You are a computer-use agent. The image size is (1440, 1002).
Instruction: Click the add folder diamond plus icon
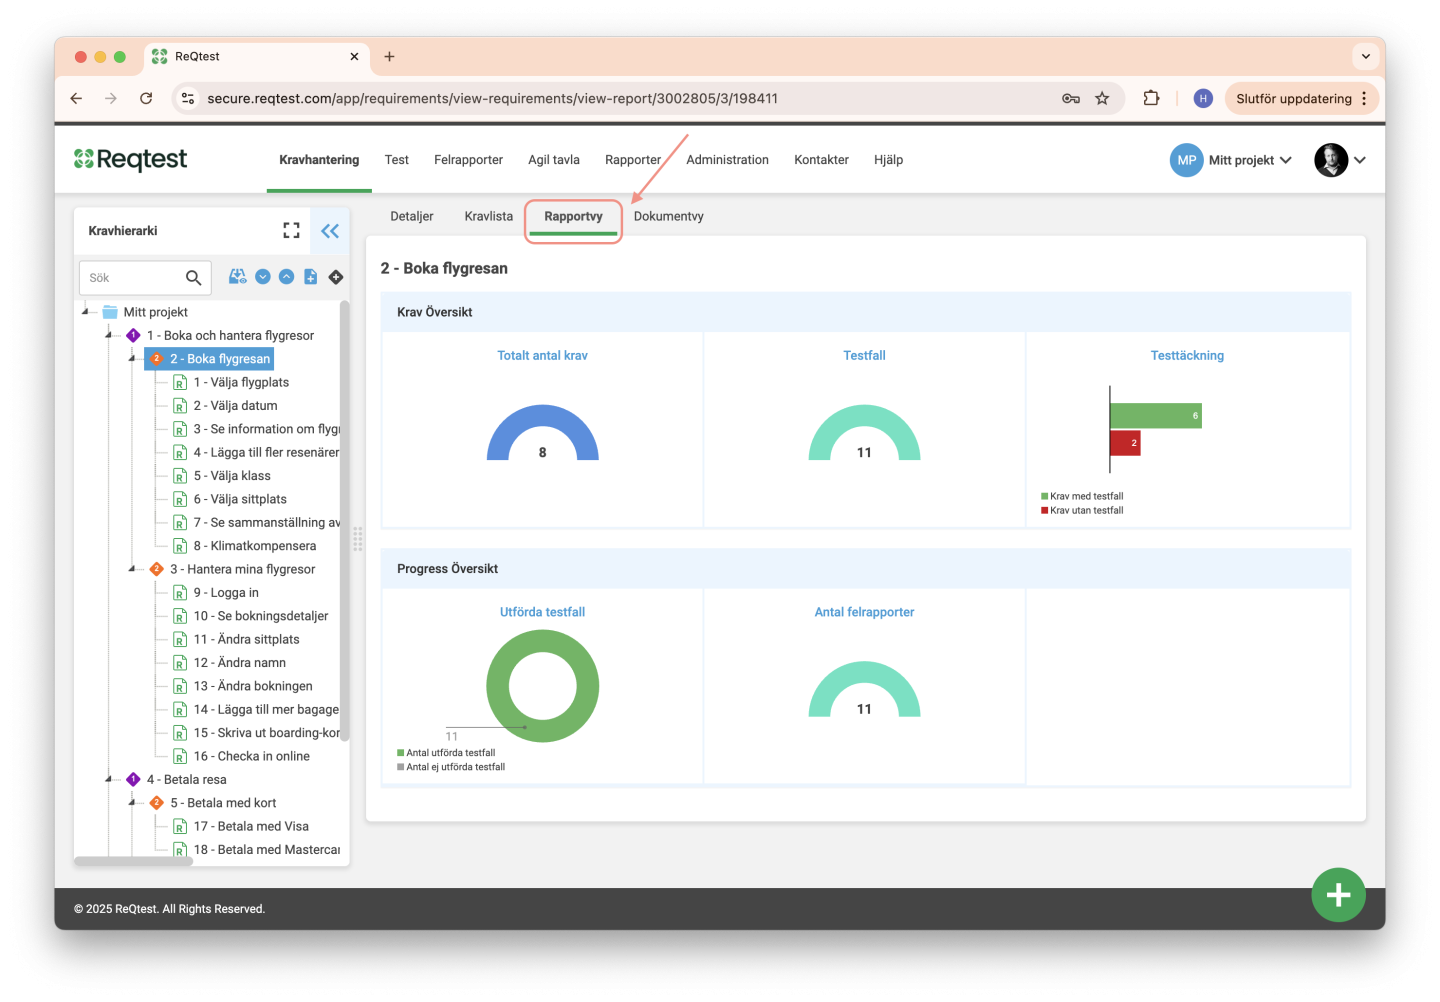pyautogui.click(x=336, y=277)
